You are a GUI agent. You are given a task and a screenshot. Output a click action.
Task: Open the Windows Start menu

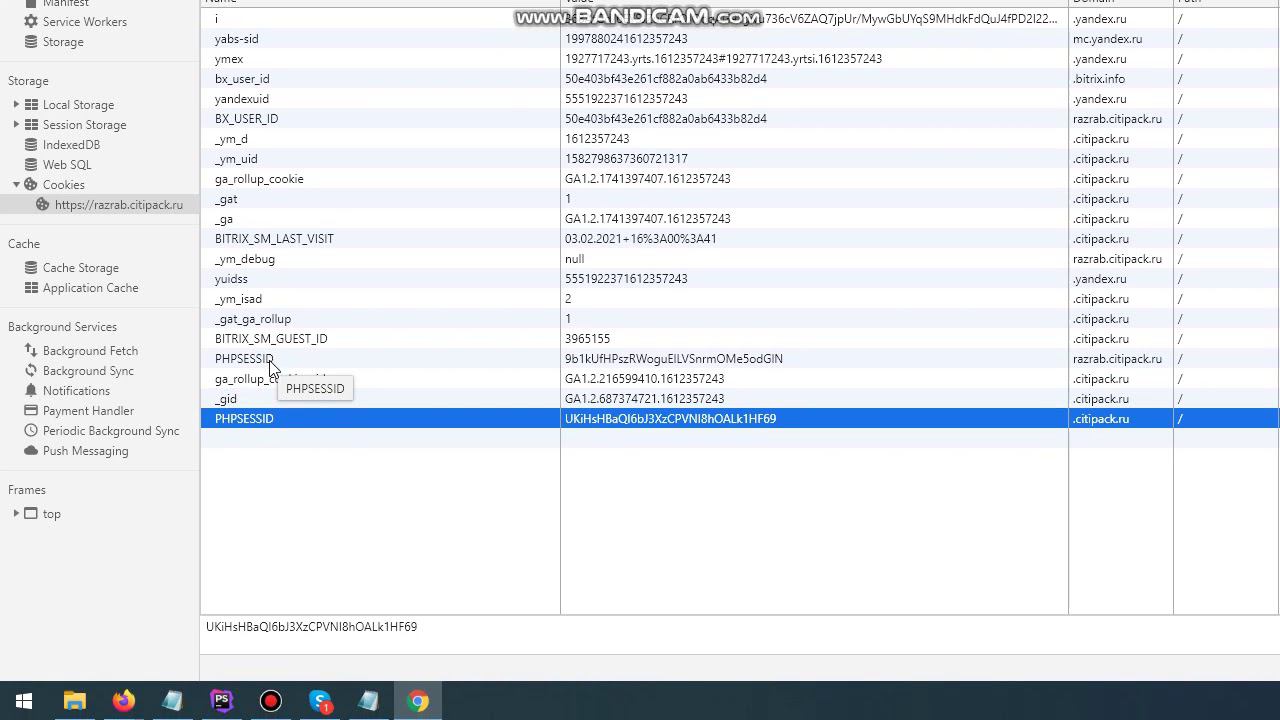coord(24,701)
